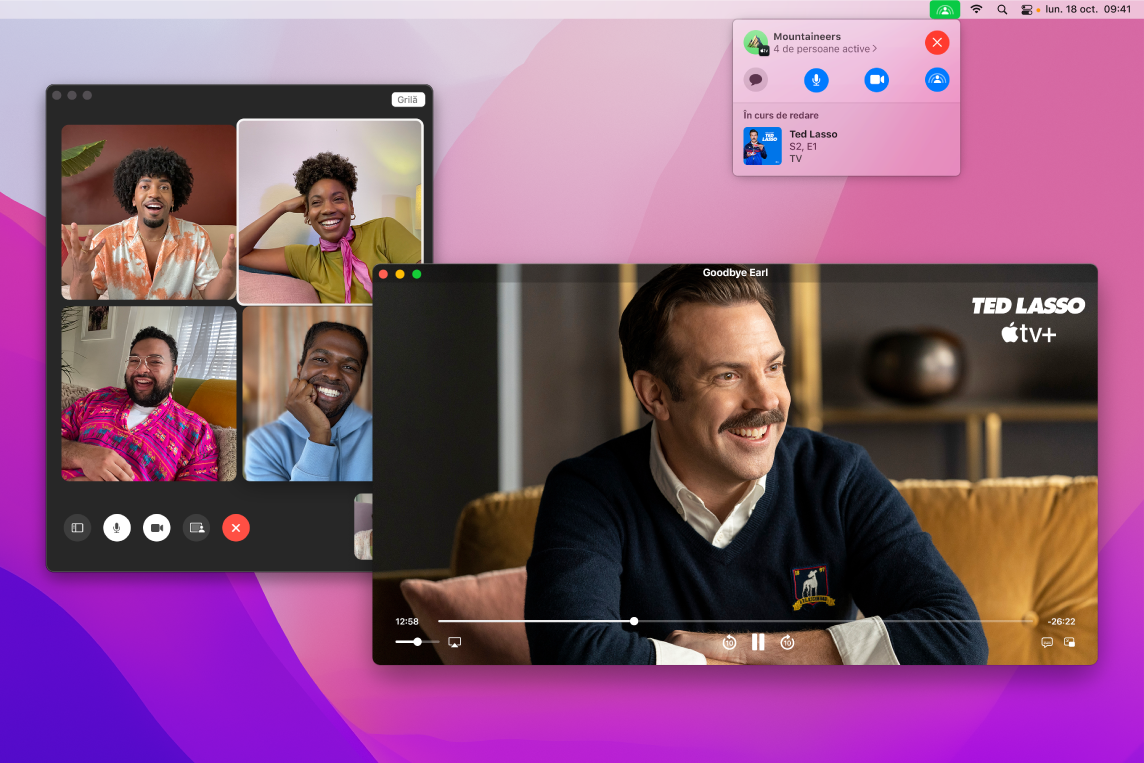The height and width of the screenshot is (763, 1144).
Task: Enter picture-in-picture mode in the video player
Action: 1071,642
